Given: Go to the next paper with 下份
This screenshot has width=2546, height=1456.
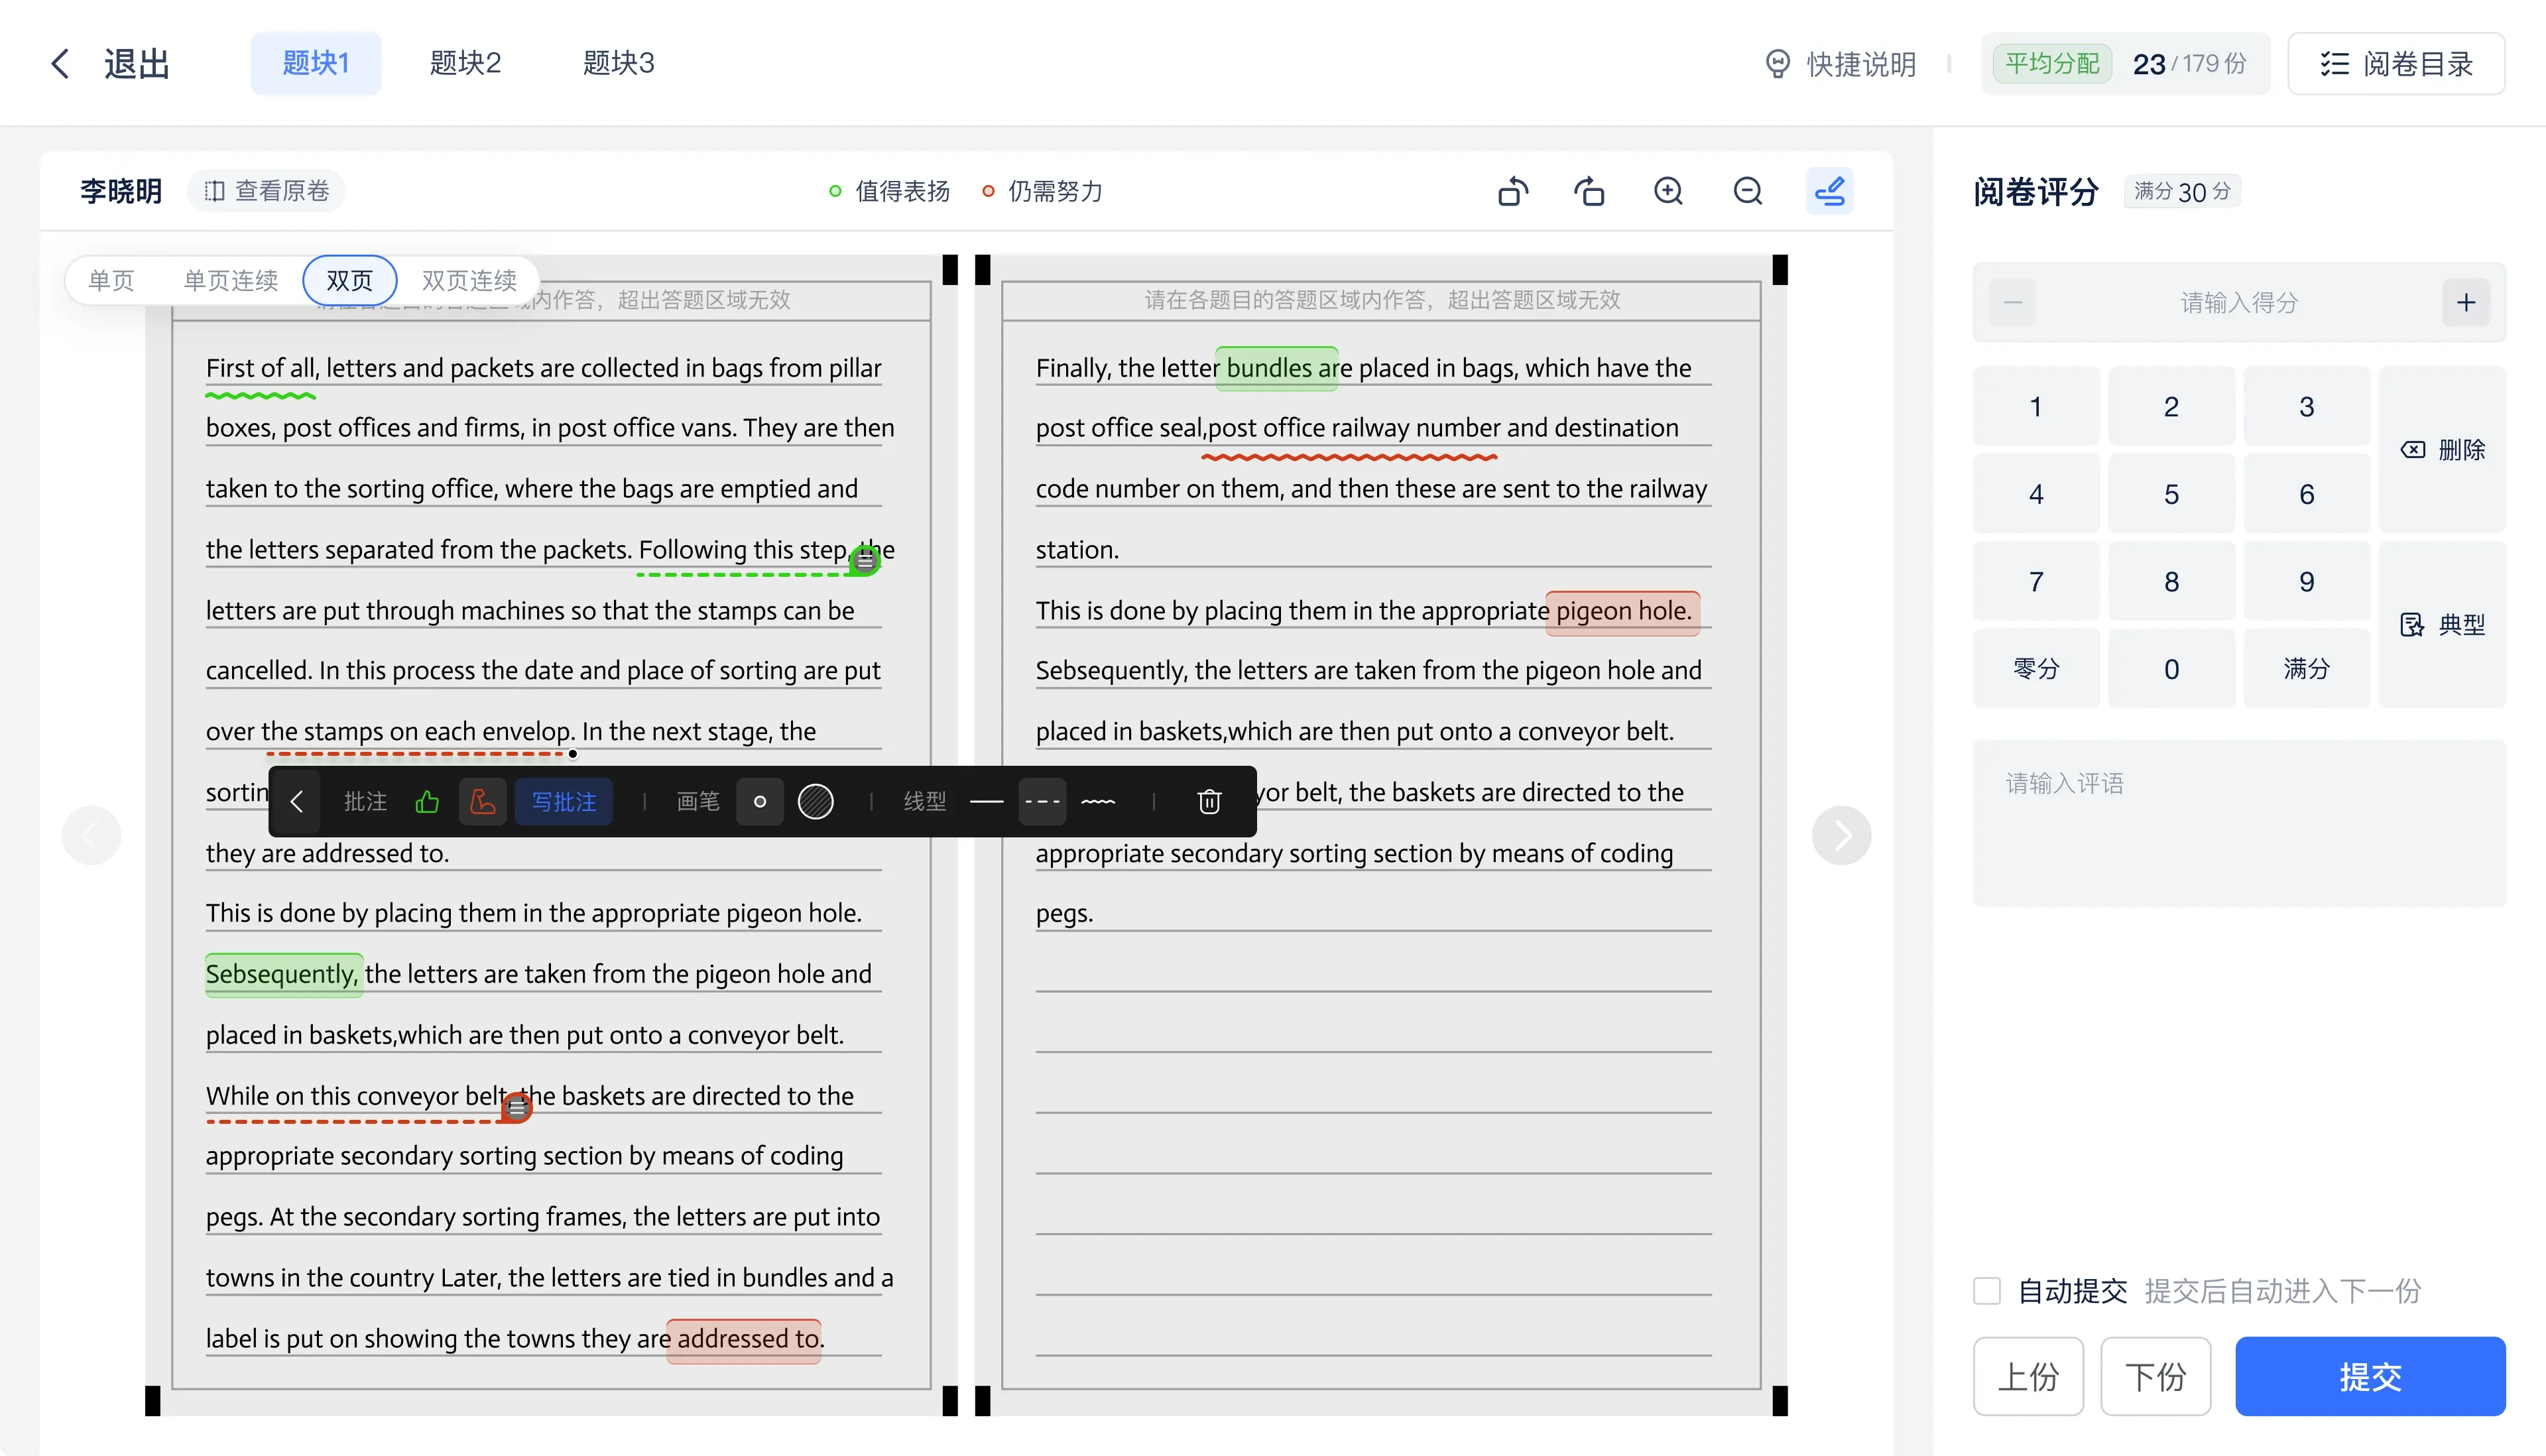Looking at the screenshot, I should (x=2155, y=1376).
